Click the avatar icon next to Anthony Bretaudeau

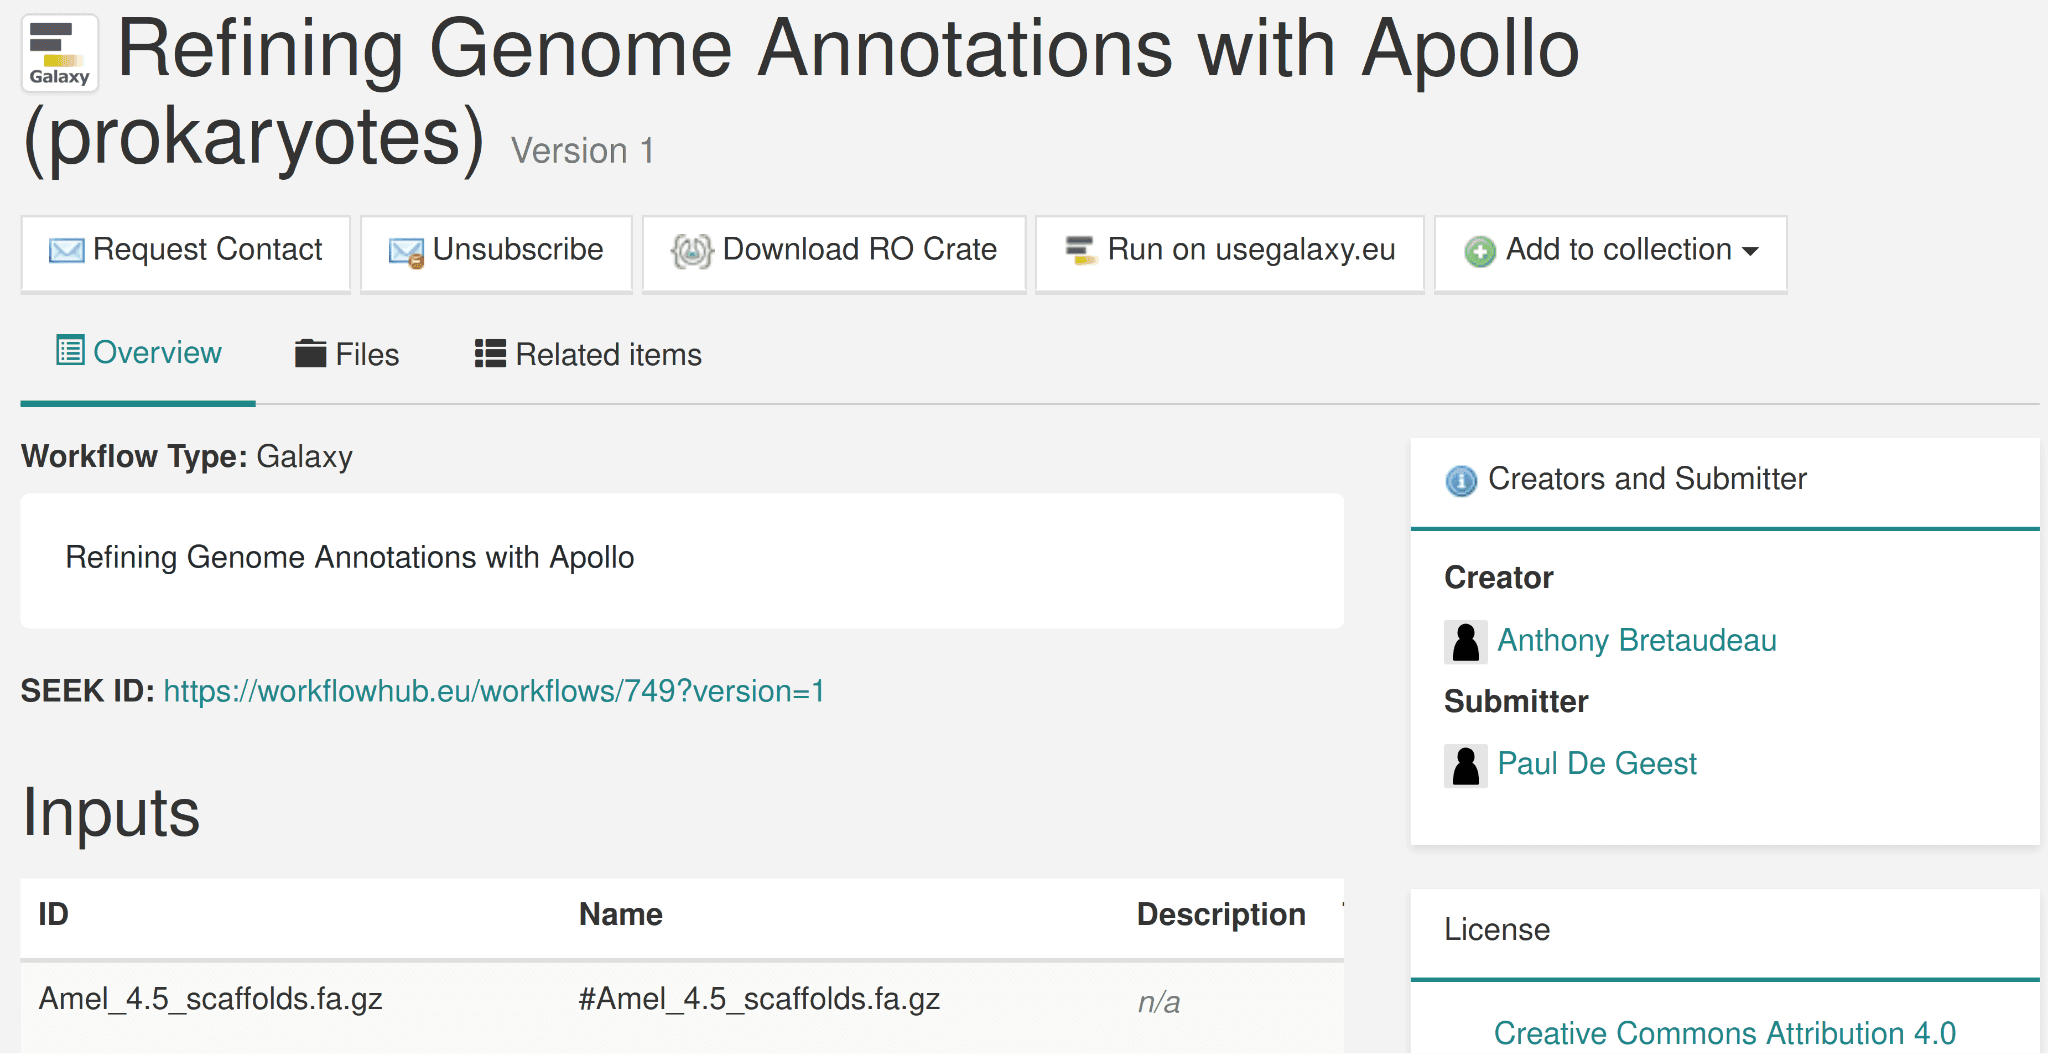[x=1465, y=641]
